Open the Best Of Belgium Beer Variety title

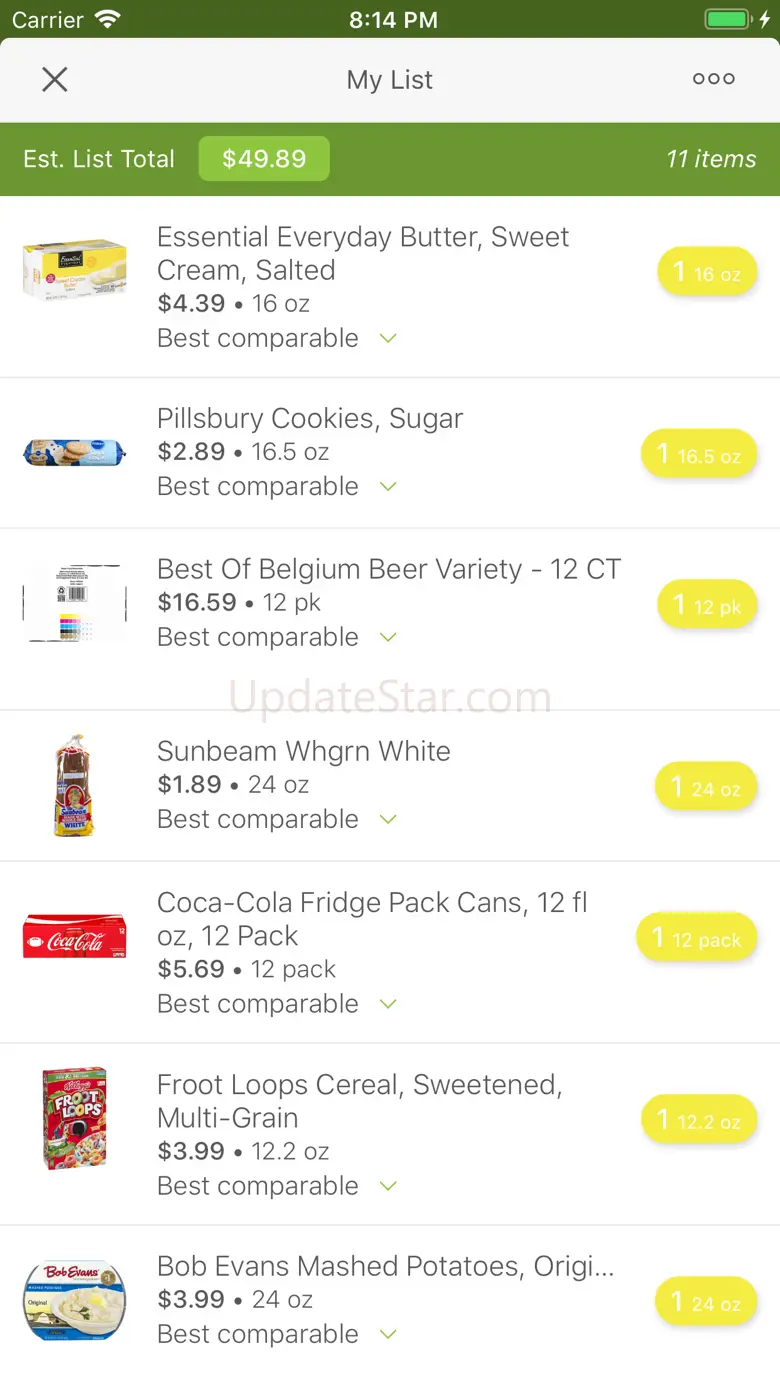tap(389, 569)
